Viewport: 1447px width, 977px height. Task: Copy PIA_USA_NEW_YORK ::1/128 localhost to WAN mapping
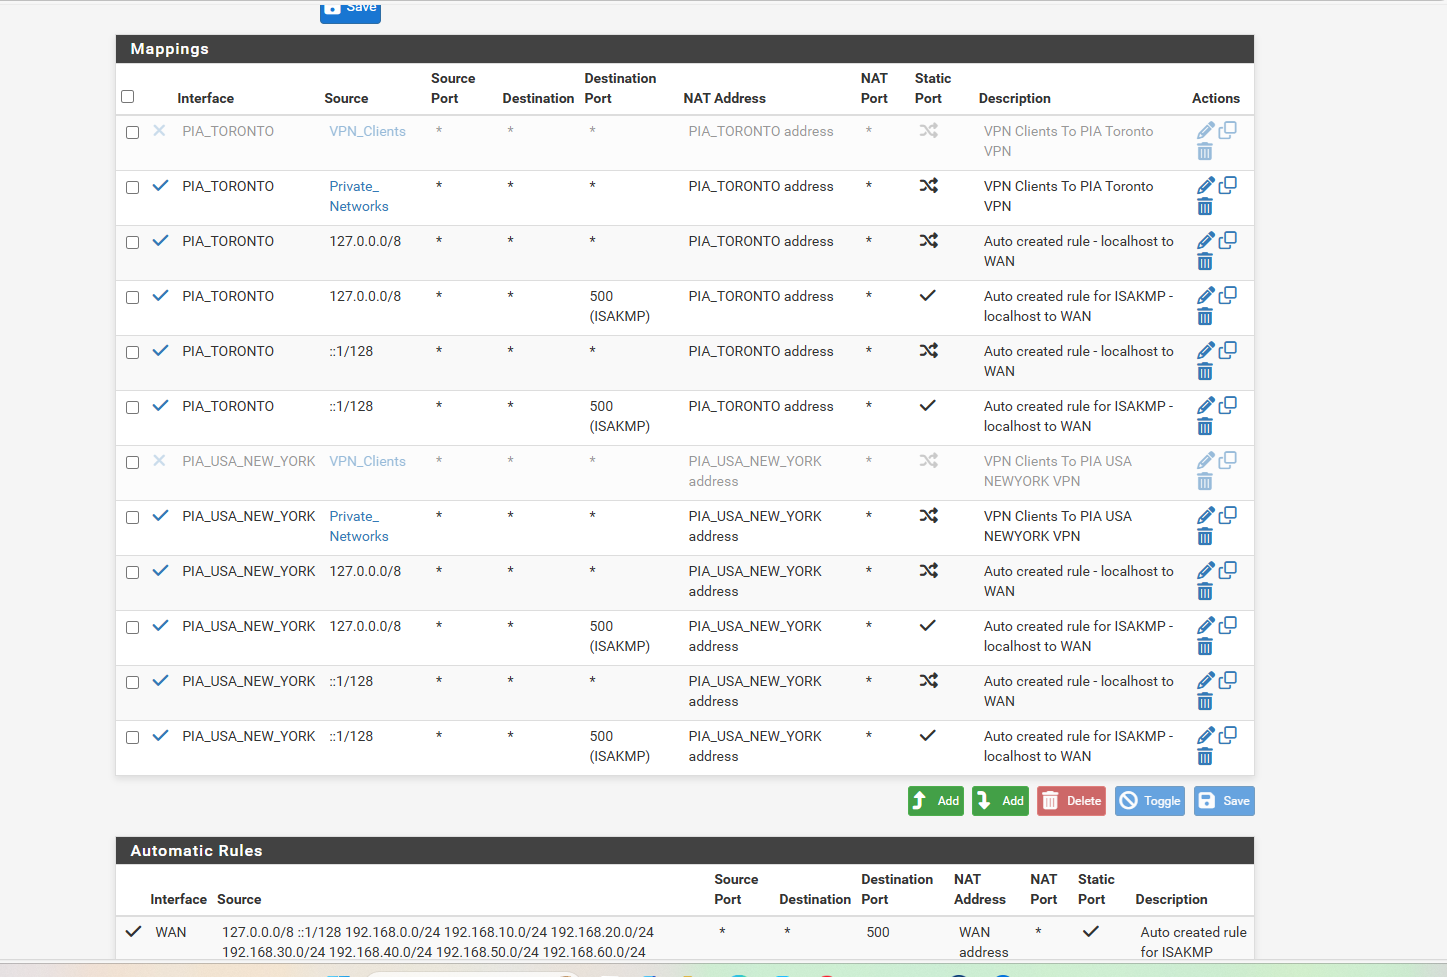point(1228,680)
